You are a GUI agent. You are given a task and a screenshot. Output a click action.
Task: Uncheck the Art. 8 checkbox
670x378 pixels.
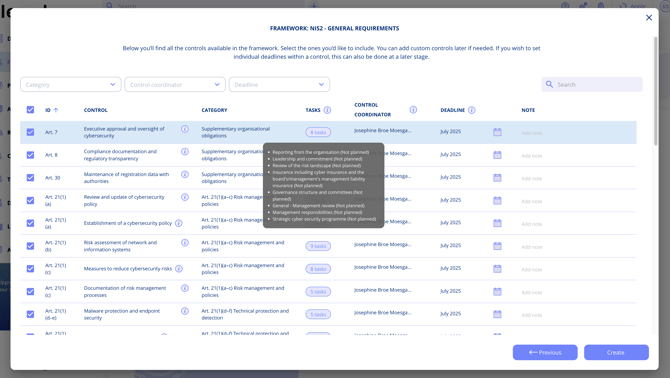point(30,155)
